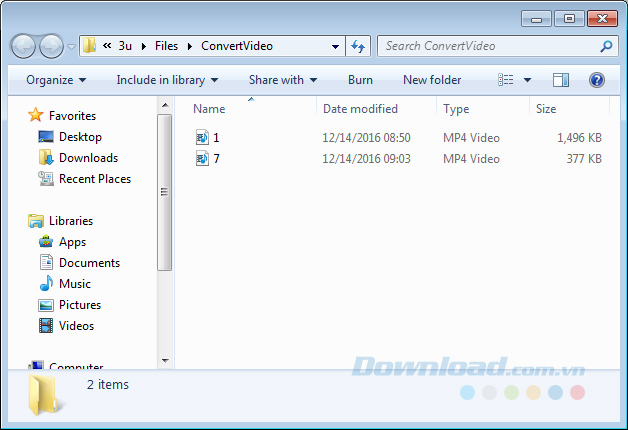Click navigation pane scroll down arrow
The height and width of the screenshot is (430, 628).
coord(165,360)
